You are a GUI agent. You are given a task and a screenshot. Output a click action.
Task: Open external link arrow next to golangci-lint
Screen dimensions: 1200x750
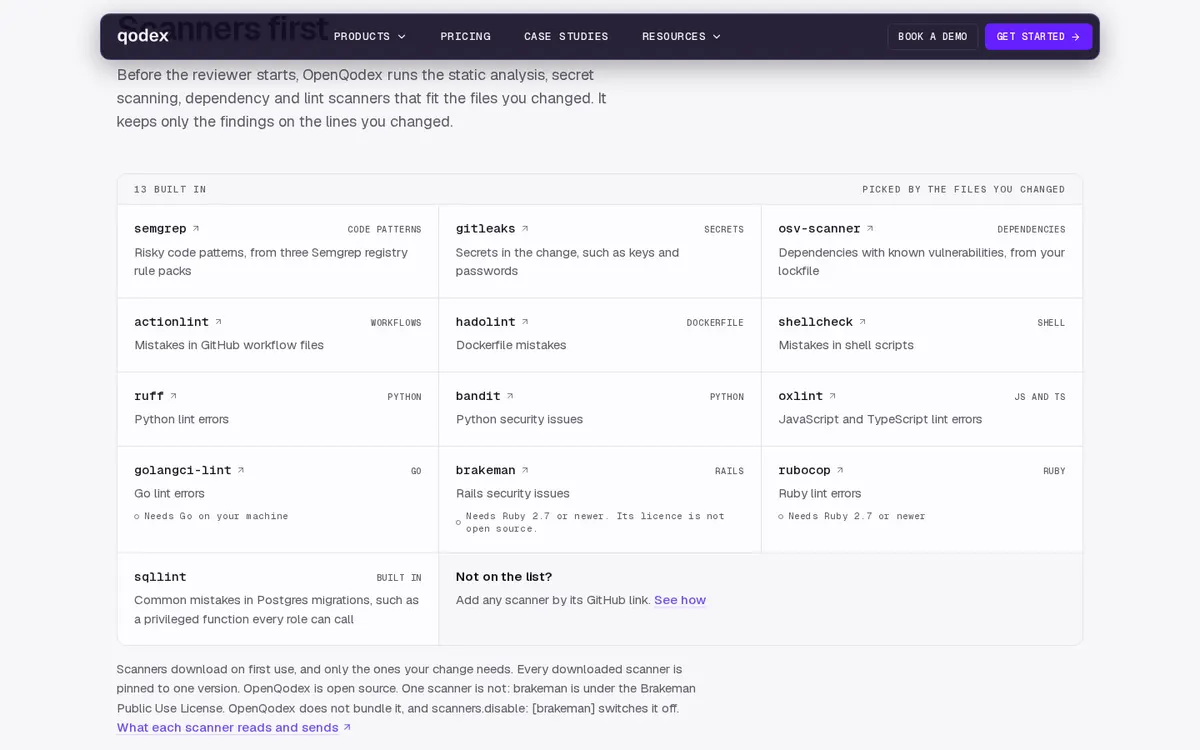click(241, 470)
